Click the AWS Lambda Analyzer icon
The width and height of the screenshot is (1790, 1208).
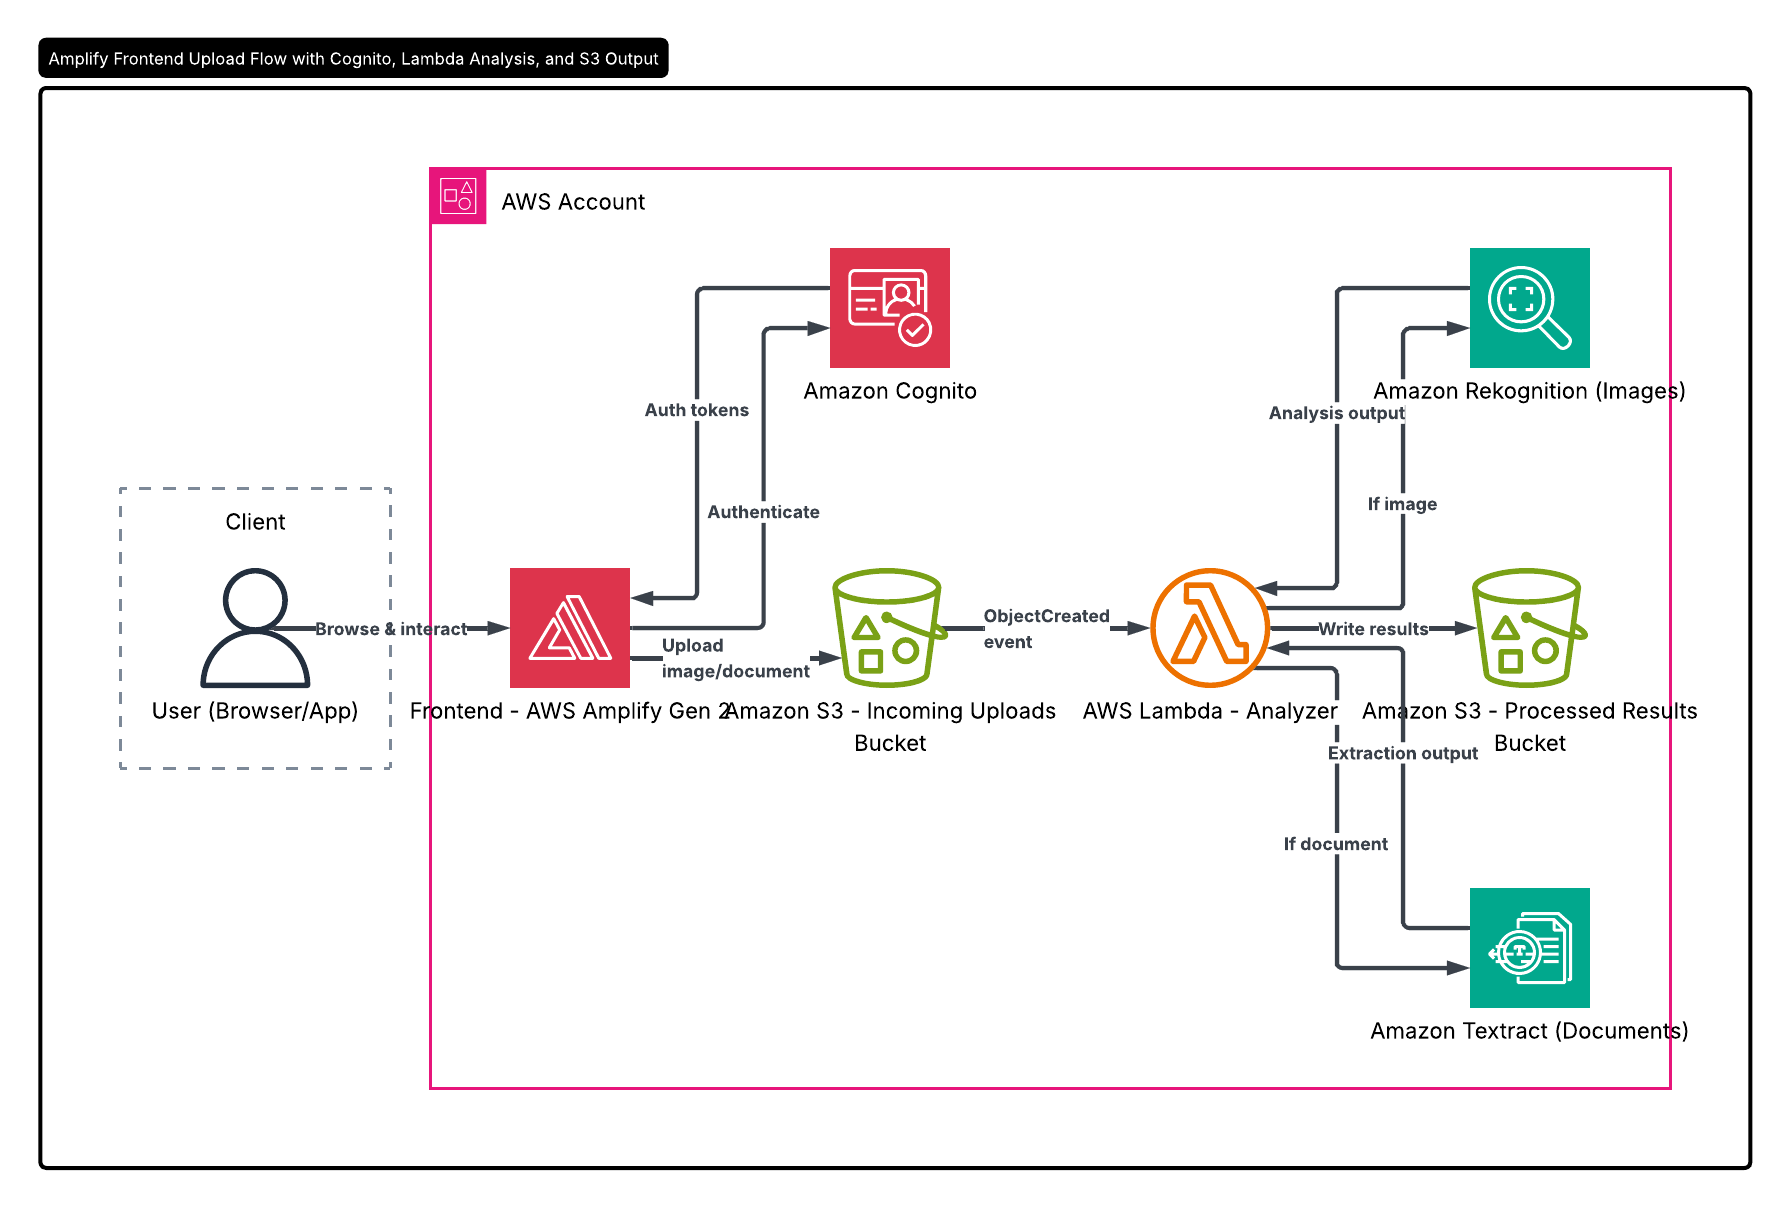point(1210,628)
